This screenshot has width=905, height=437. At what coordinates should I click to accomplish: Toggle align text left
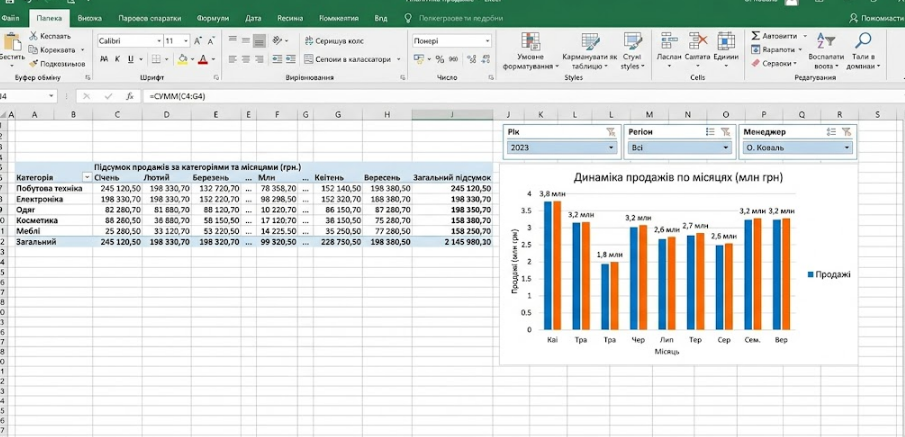233,59
